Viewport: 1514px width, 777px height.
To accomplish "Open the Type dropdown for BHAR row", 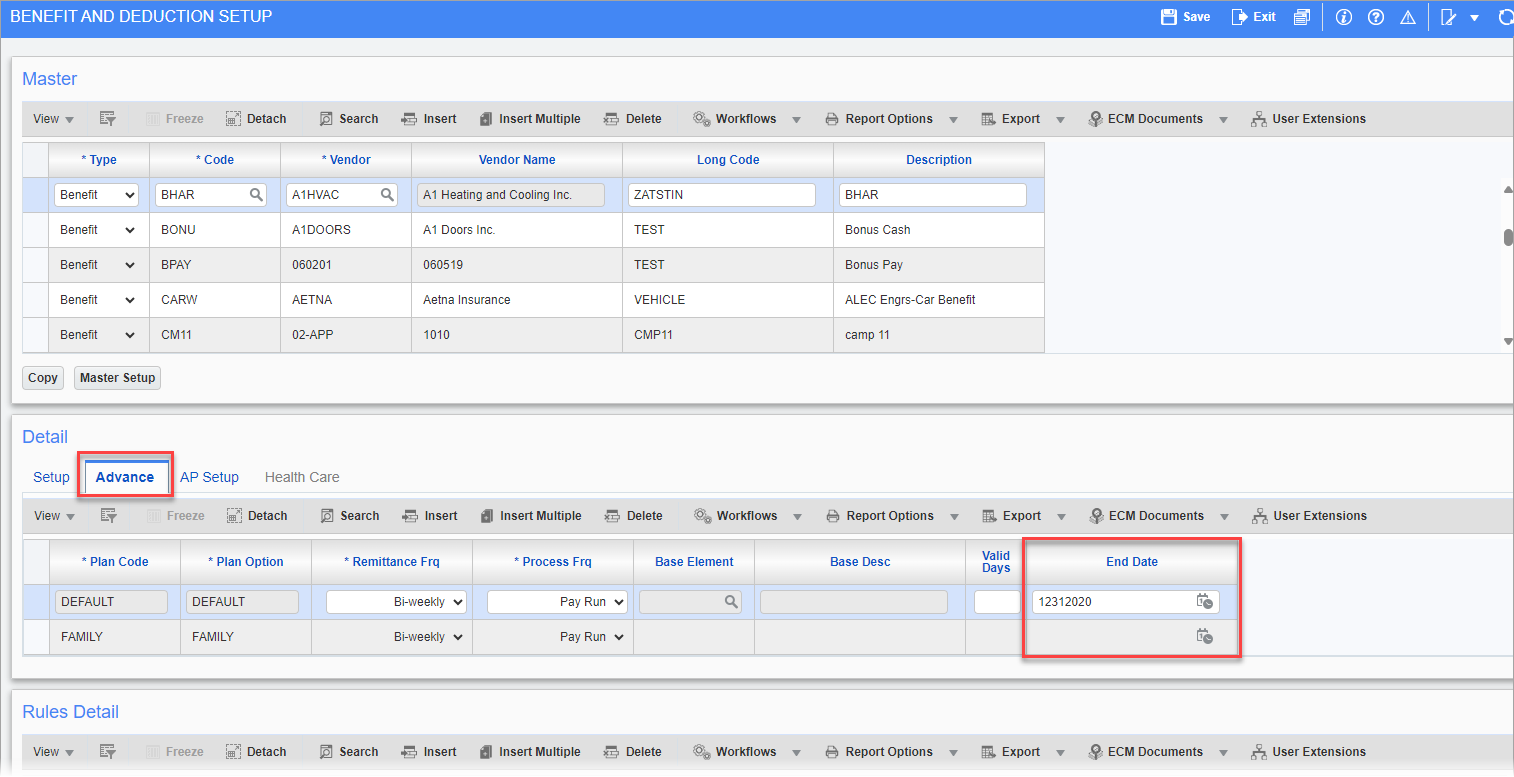I will 96,195.
